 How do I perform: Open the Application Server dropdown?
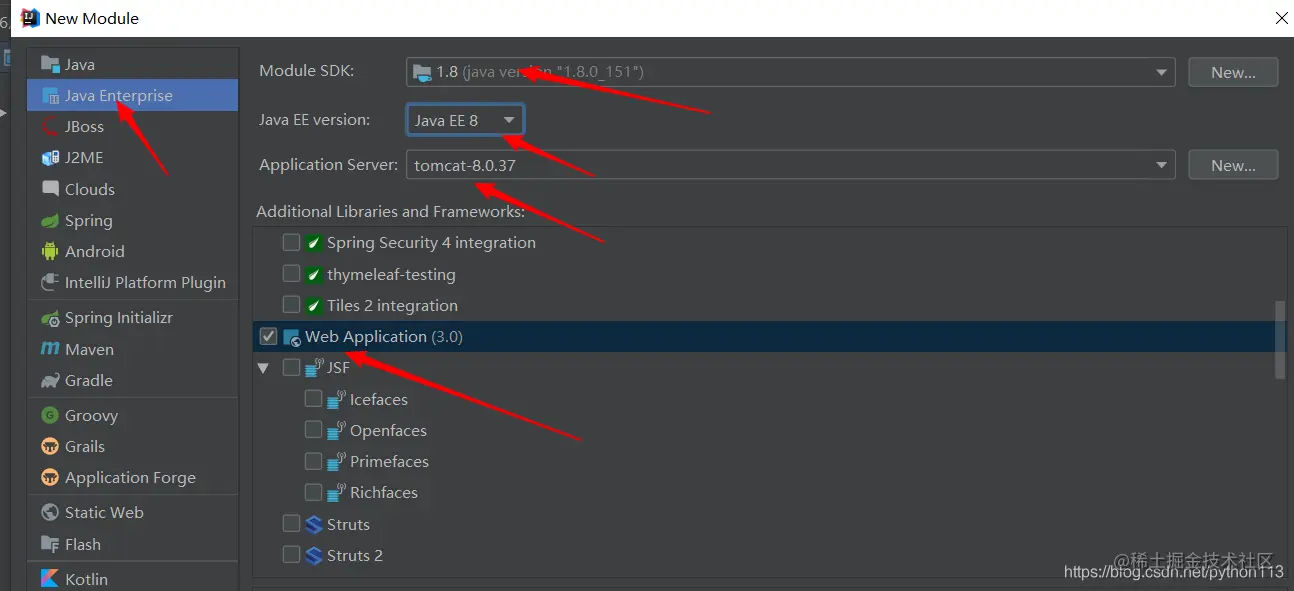tap(791, 165)
